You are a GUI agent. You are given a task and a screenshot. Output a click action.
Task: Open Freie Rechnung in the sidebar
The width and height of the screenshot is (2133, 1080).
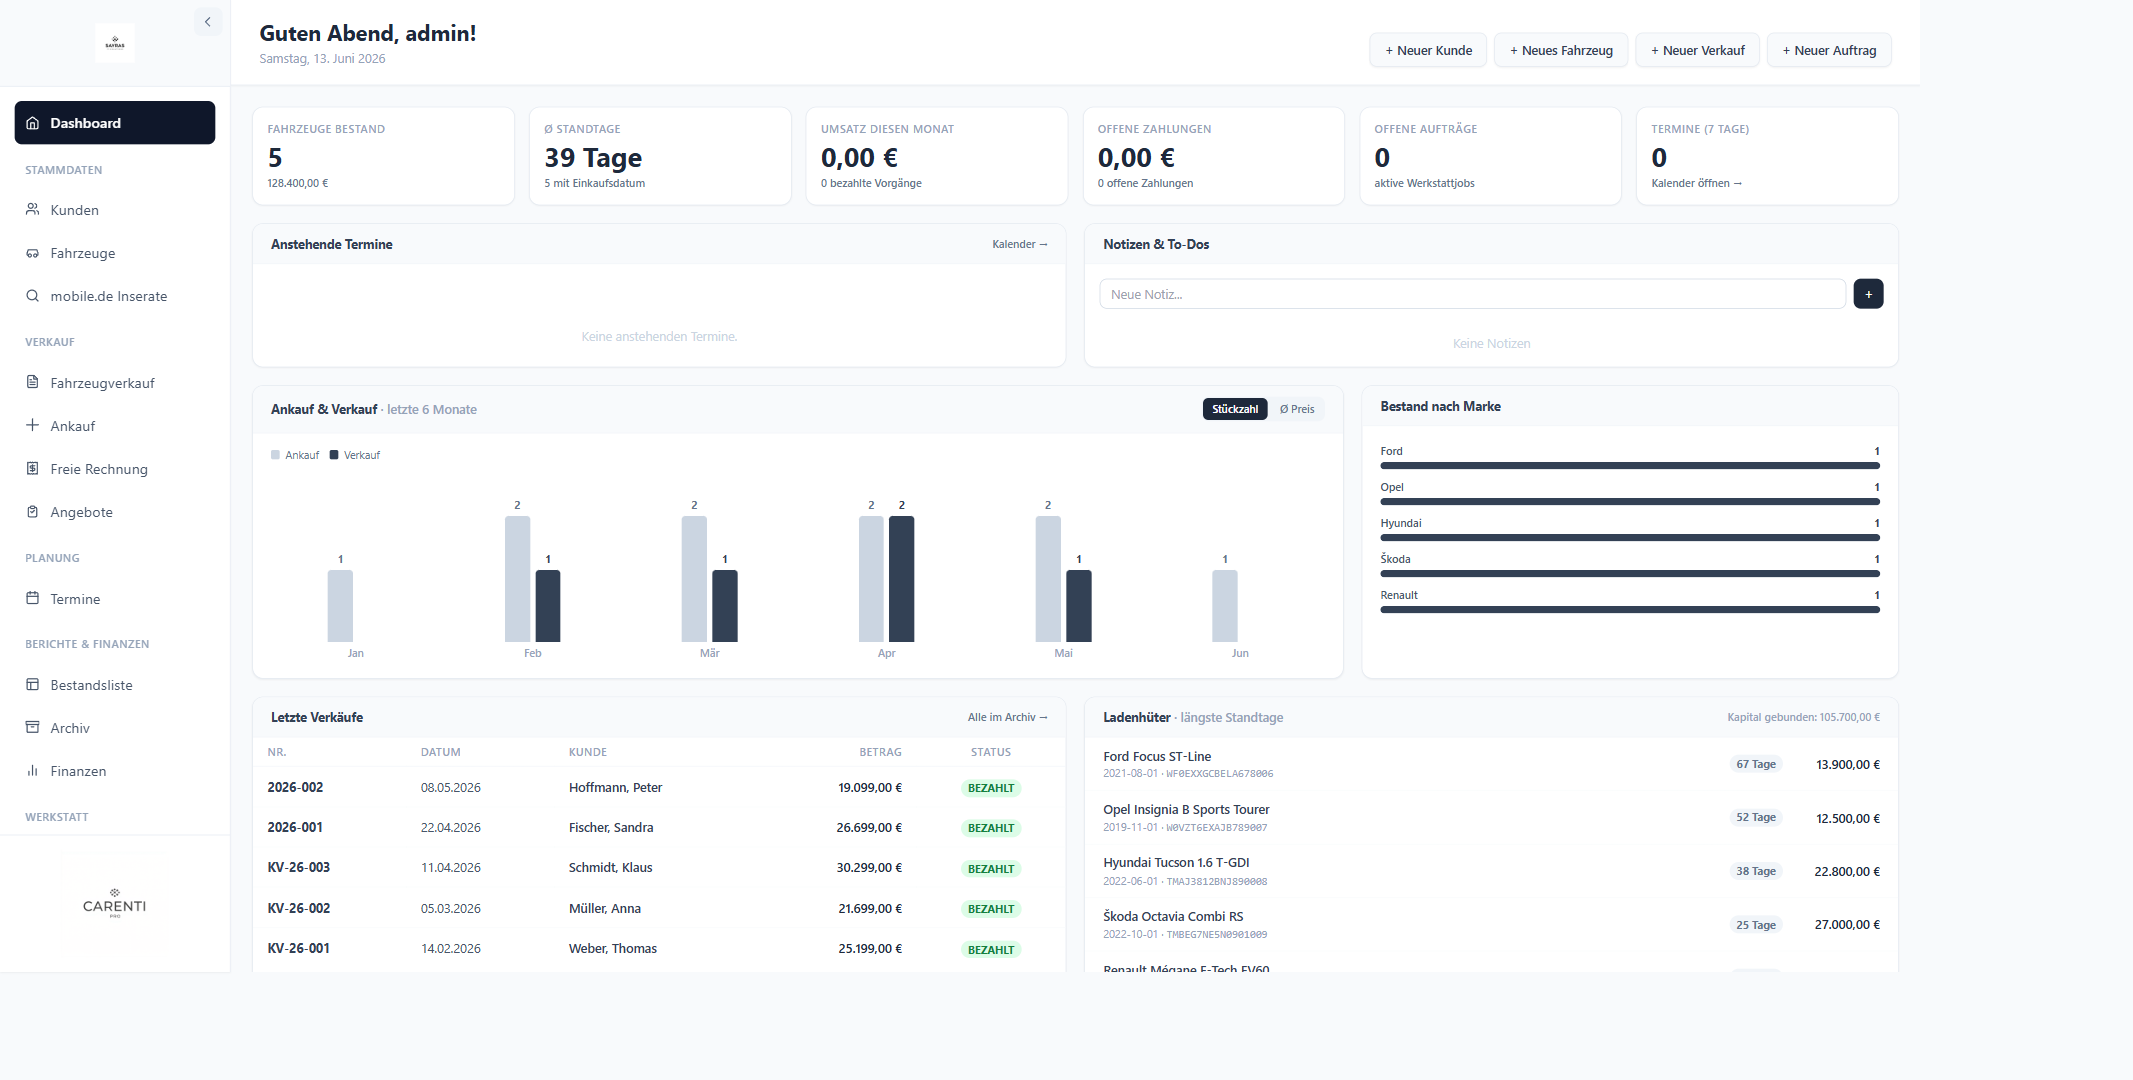[115, 469]
